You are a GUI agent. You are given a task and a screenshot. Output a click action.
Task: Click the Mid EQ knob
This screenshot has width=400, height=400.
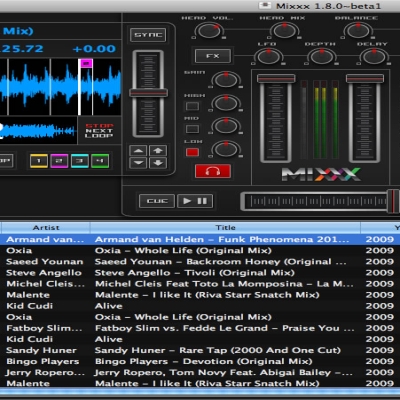tap(226, 126)
